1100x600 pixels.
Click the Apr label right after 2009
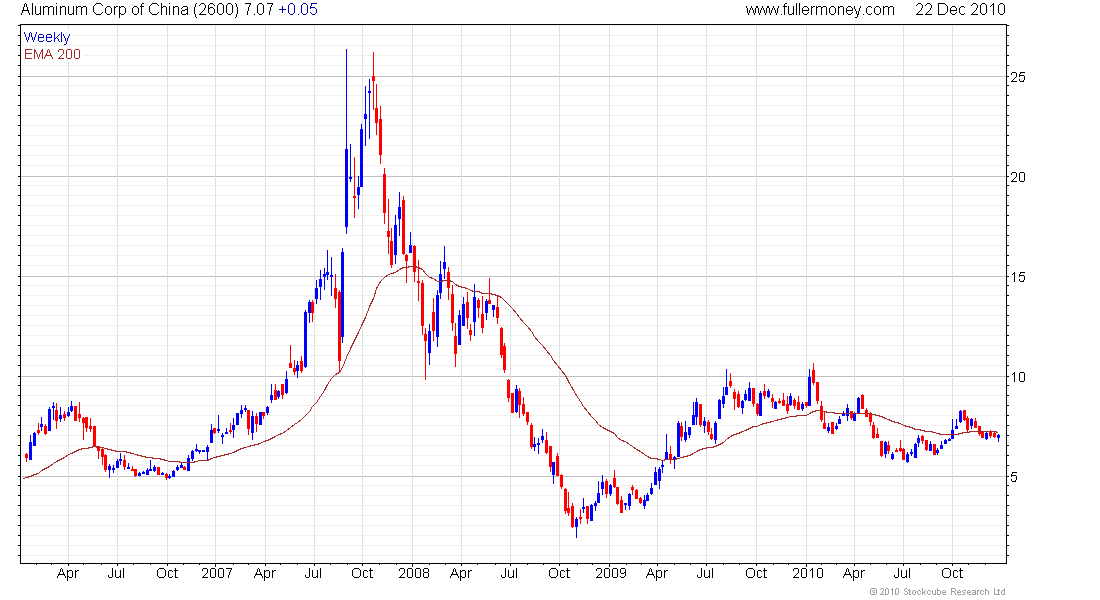657,573
